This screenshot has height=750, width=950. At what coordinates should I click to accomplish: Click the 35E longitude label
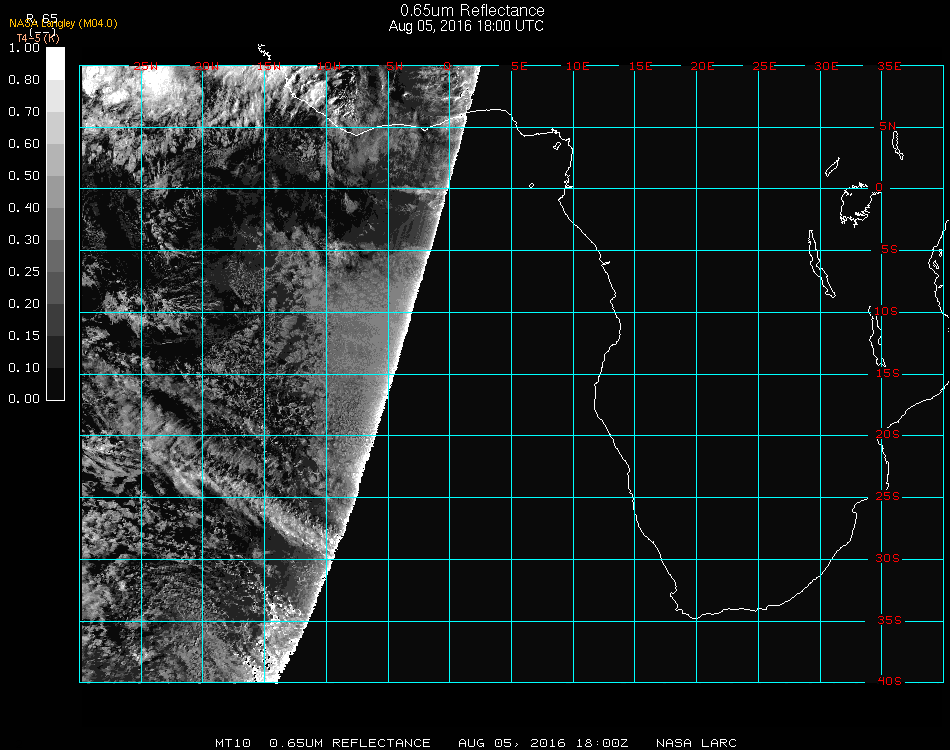point(889,66)
